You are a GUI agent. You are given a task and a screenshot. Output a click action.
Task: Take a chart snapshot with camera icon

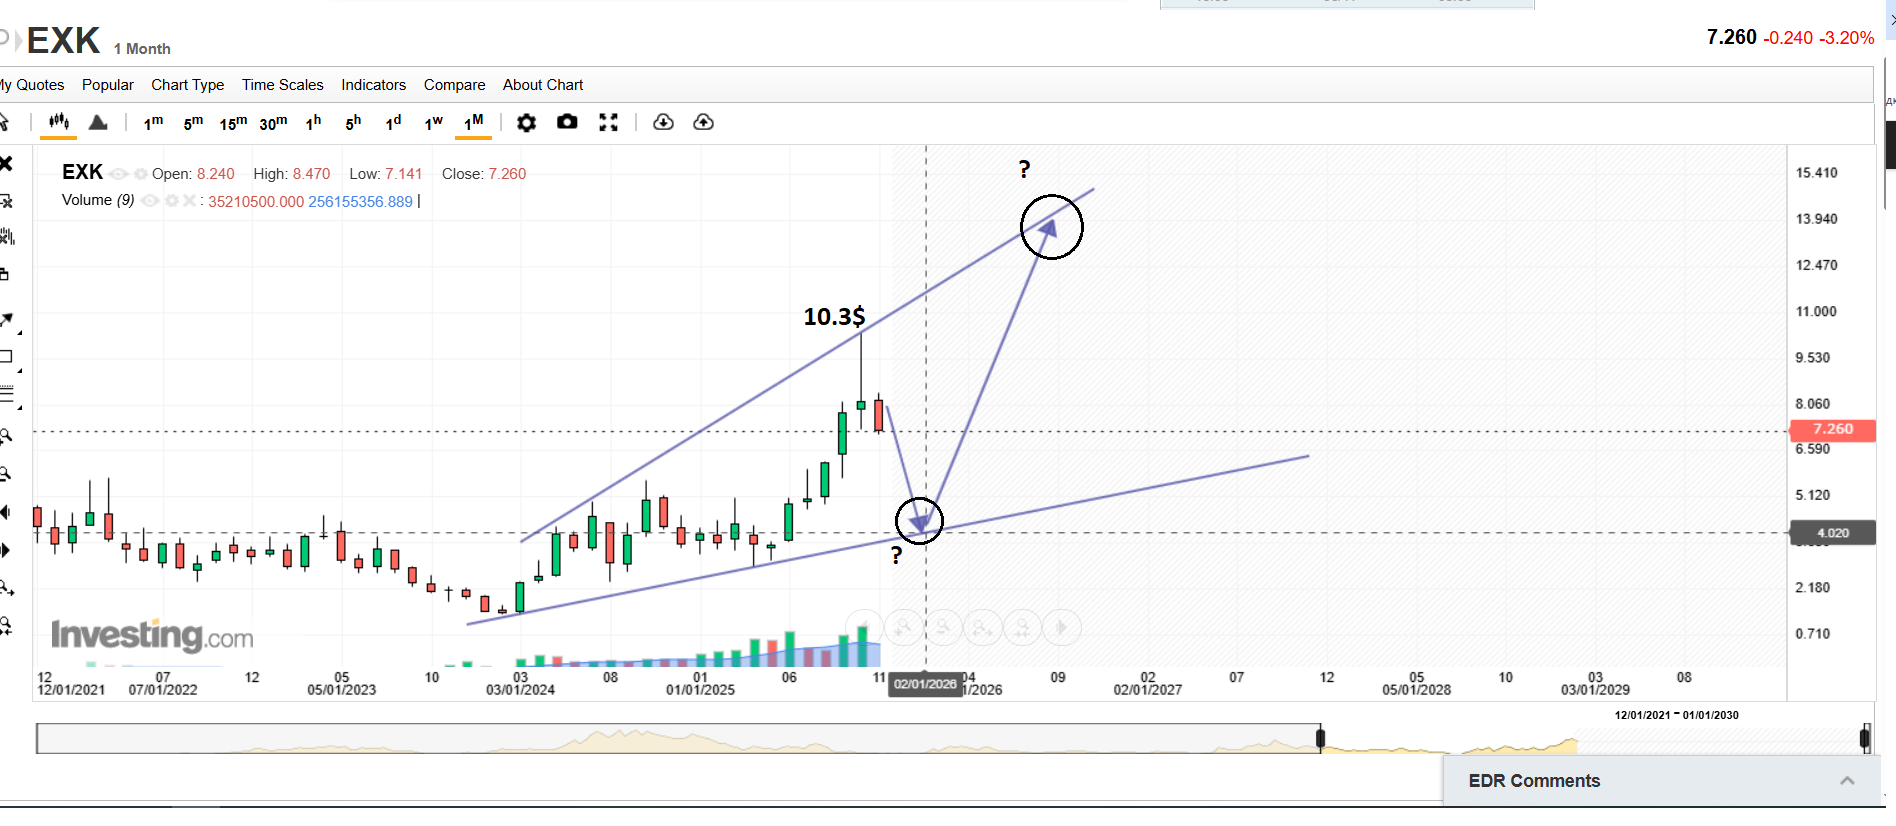coord(567,122)
